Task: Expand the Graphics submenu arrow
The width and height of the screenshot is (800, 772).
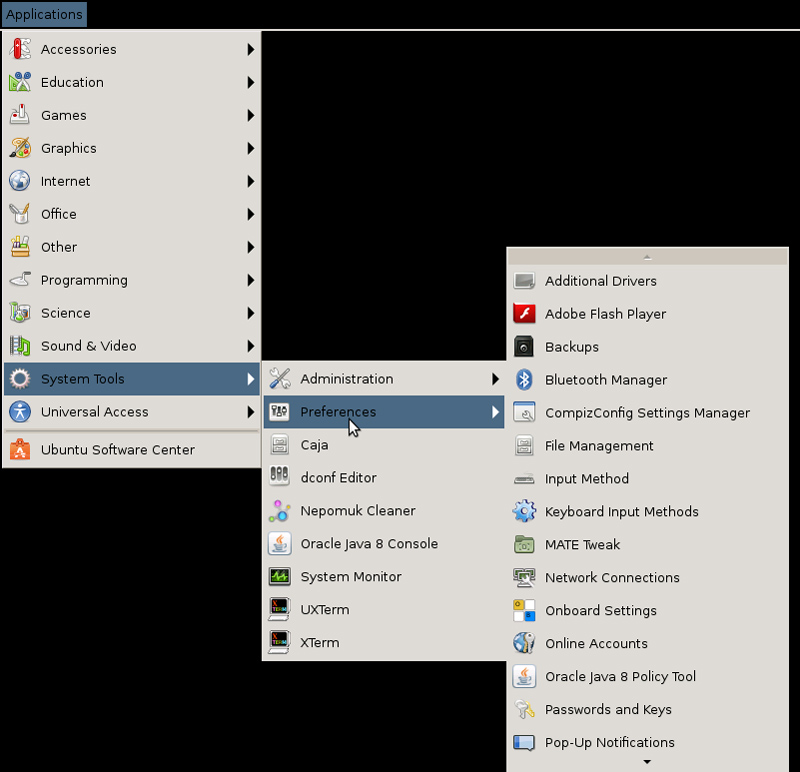Action: [x=251, y=148]
